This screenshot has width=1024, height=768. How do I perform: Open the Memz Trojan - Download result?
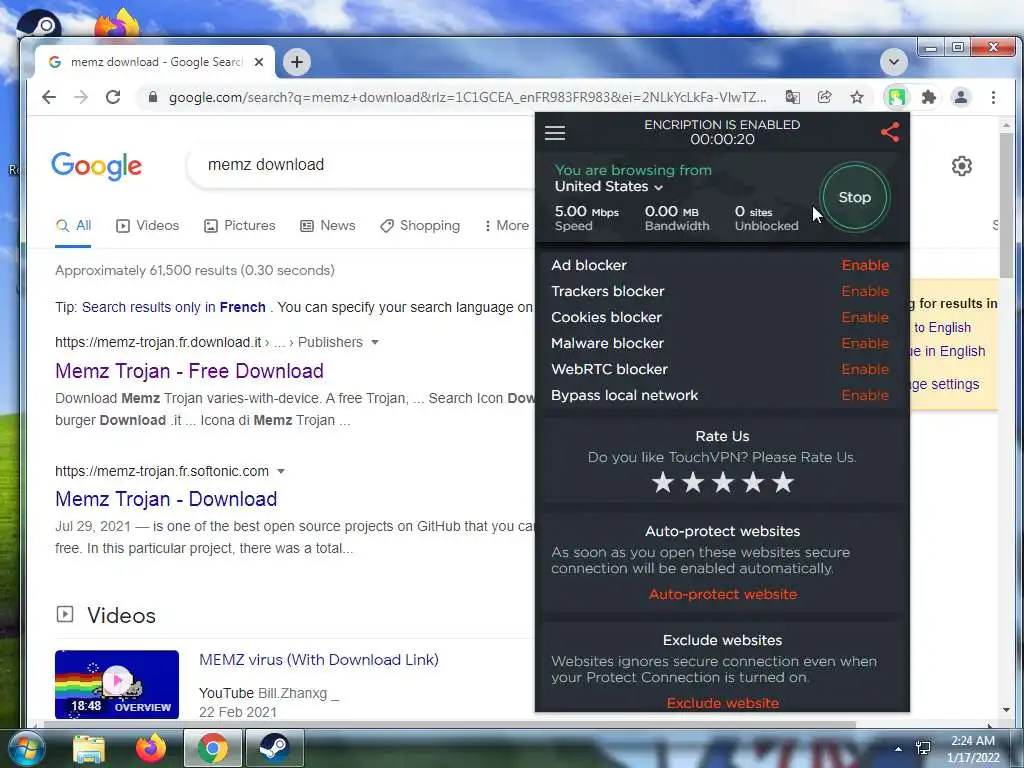(166, 499)
